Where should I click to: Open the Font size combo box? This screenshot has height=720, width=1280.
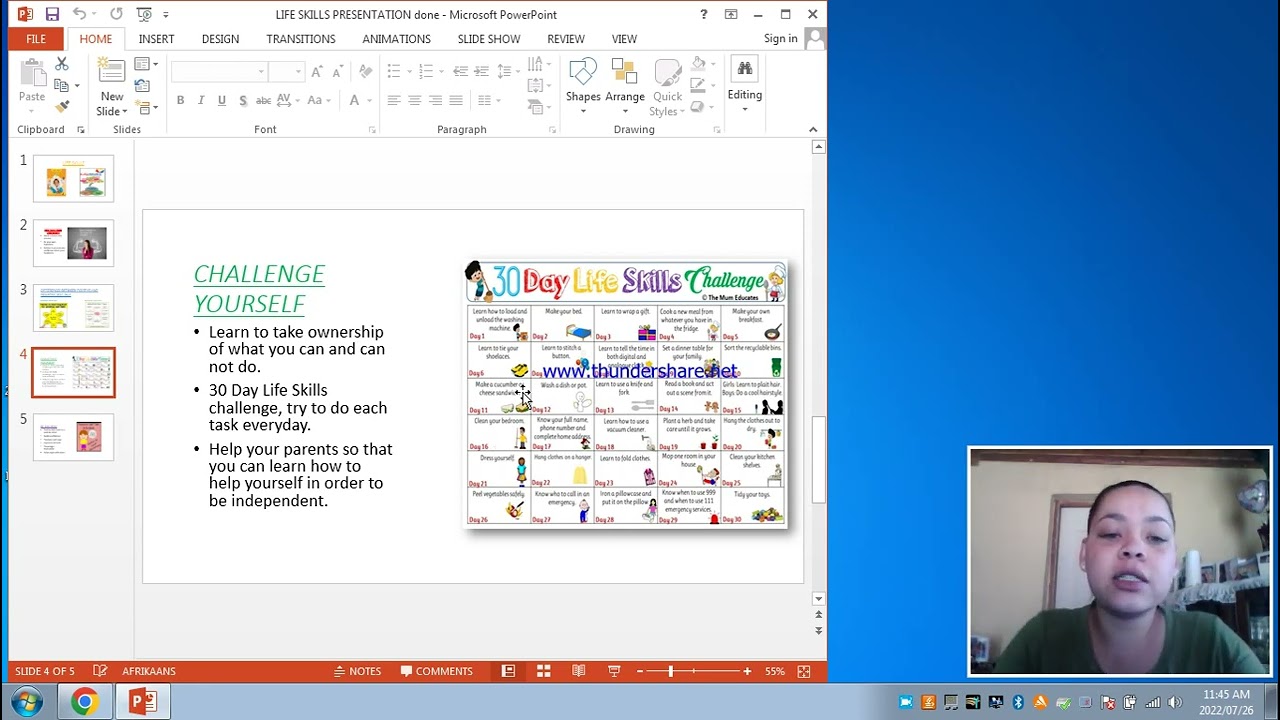286,71
